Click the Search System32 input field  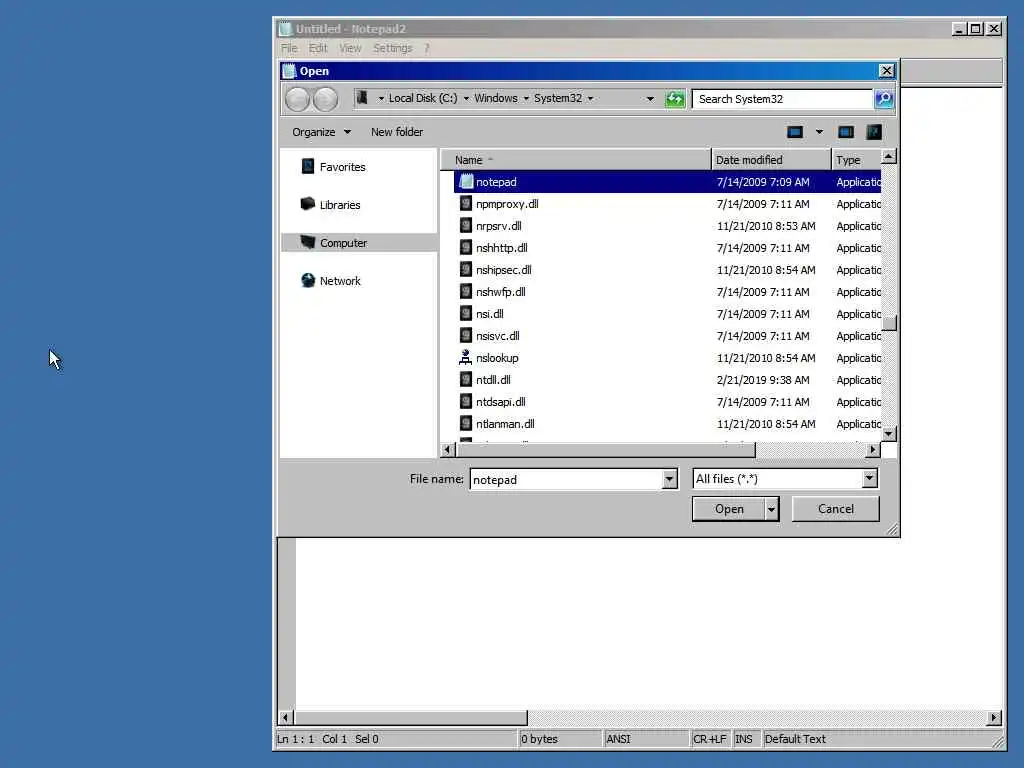pos(782,99)
